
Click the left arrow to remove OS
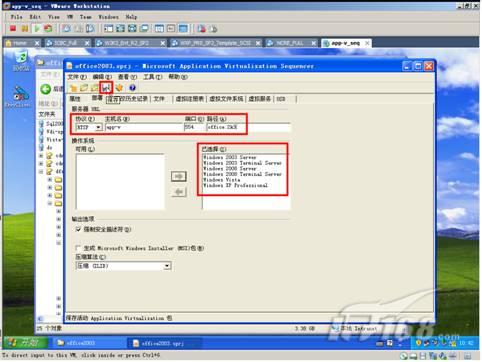pos(179,192)
